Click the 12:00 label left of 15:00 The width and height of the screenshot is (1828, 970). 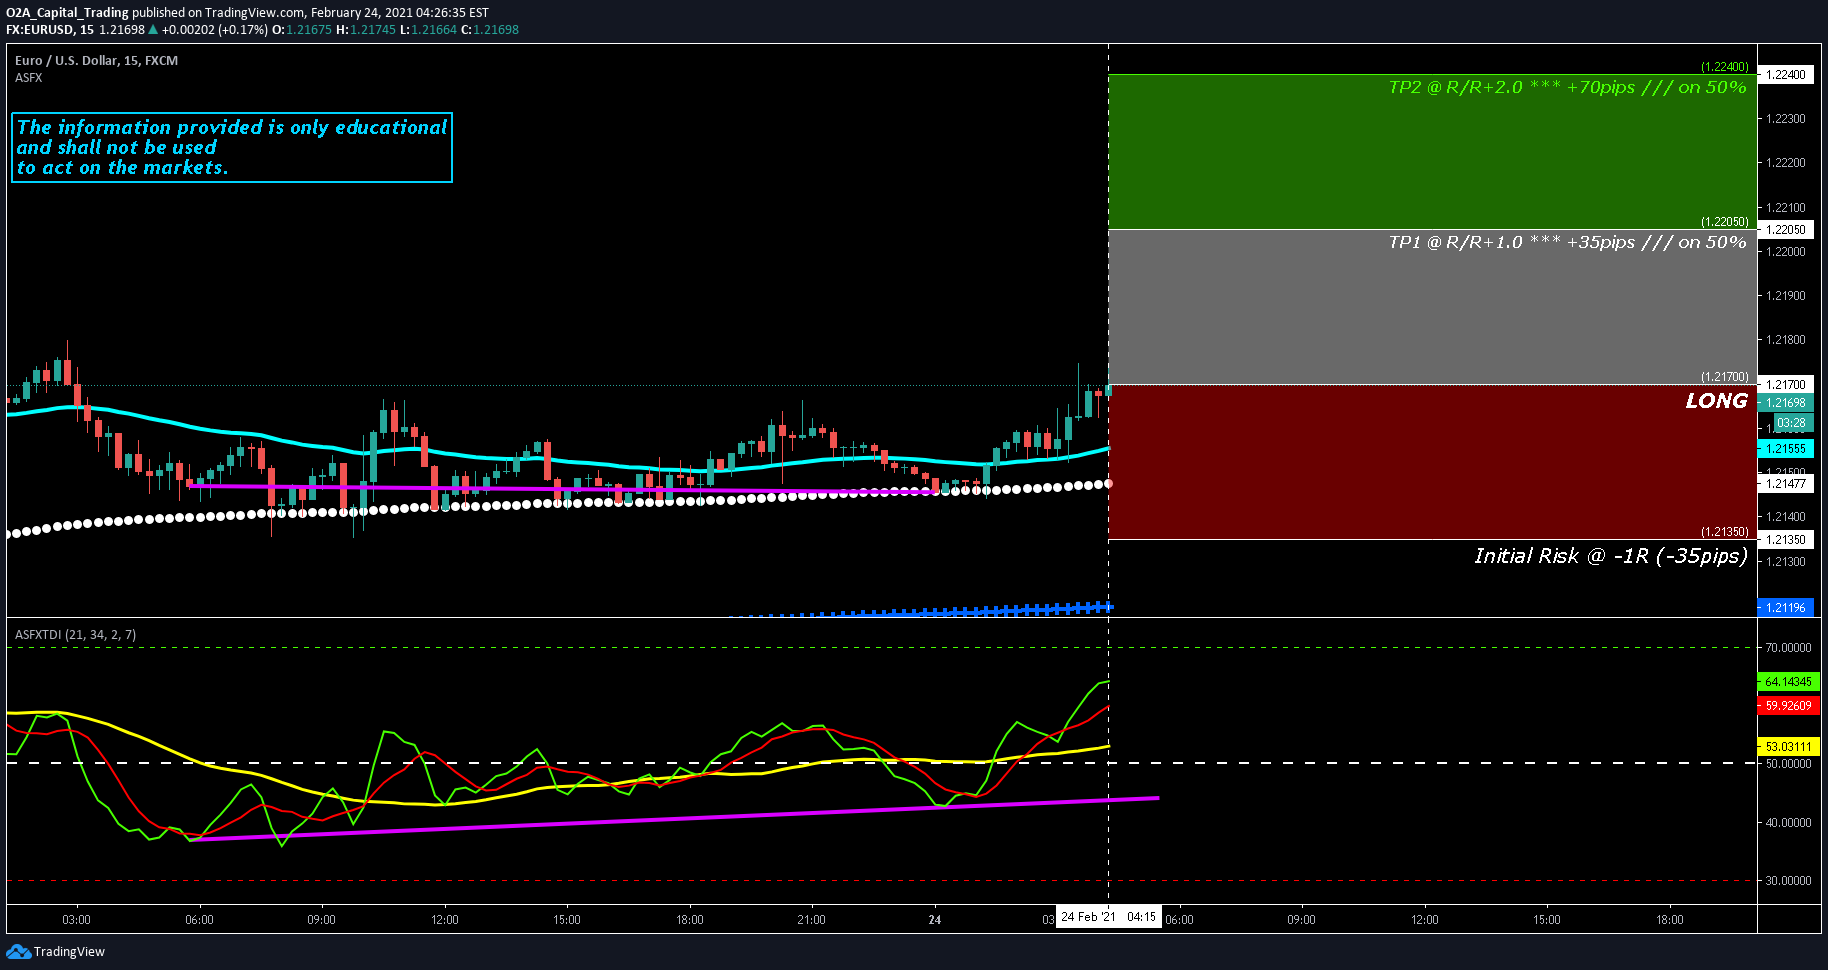click(444, 920)
